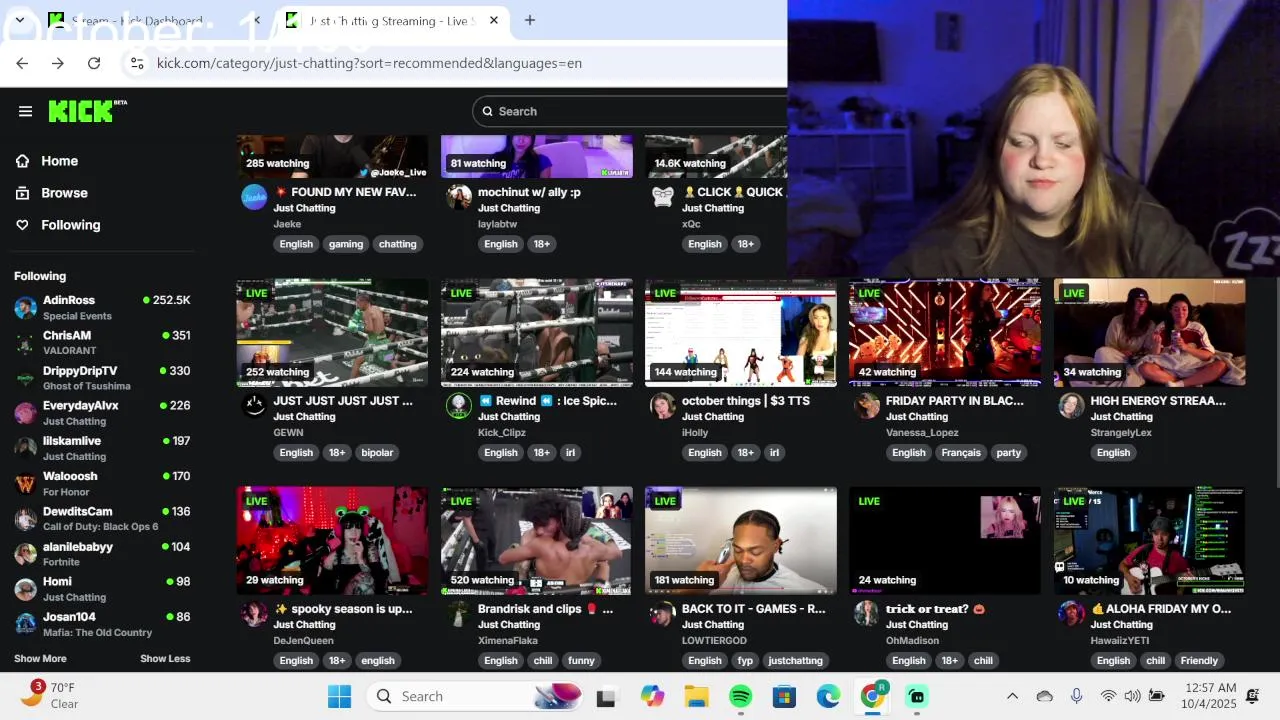Click StrangelyLex channel avatar
This screenshot has width=1280, height=720.
(1071, 405)
